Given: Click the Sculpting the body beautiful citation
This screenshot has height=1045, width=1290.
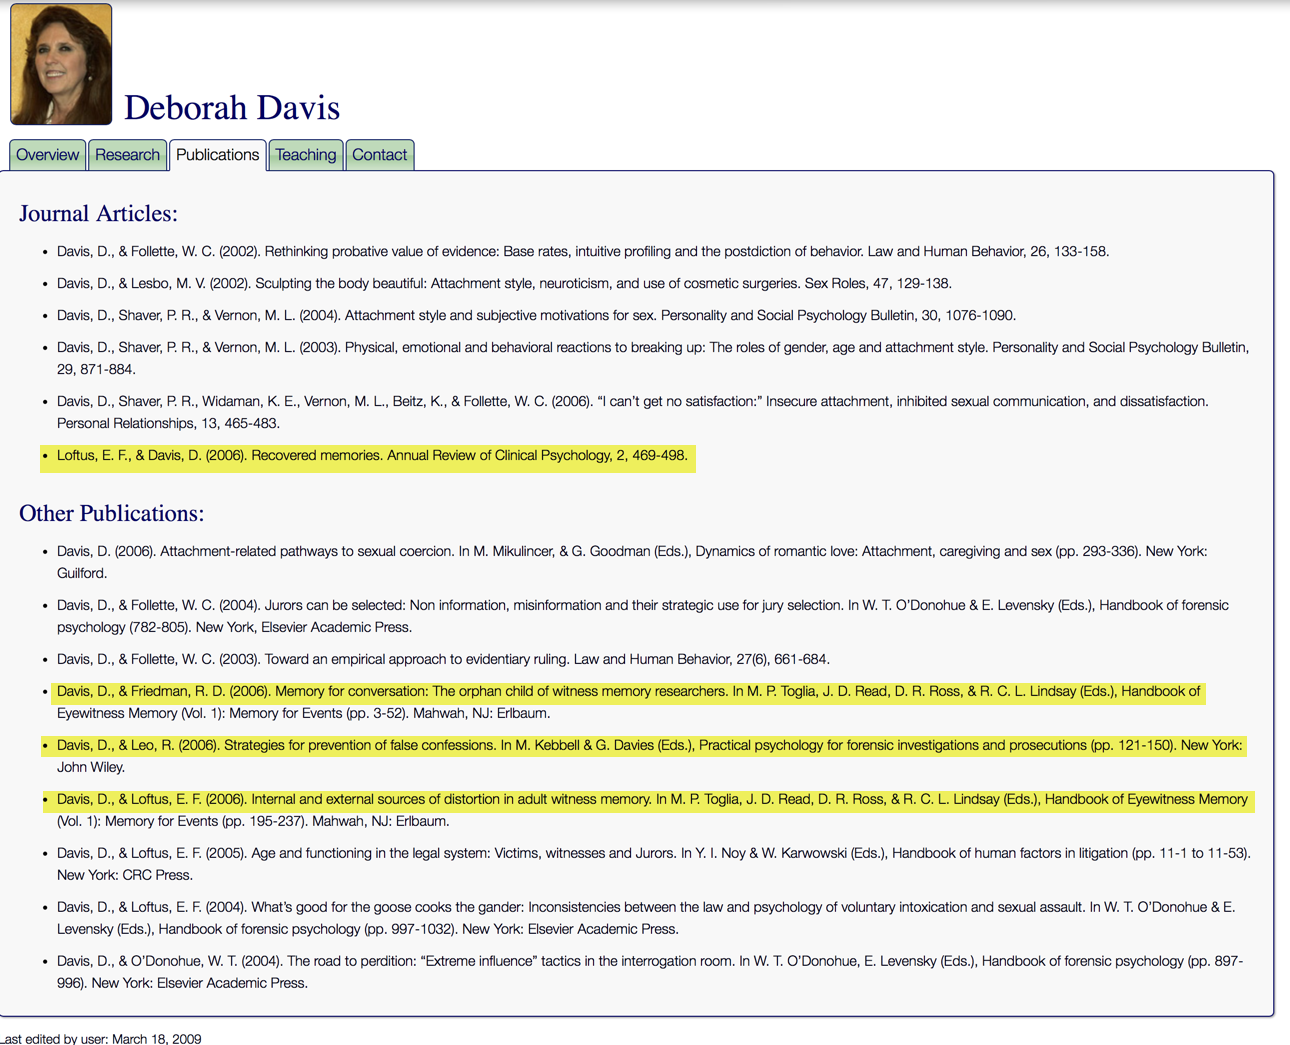Looking at the screenshot, I should pyautogui.click(x=504, y=284).
